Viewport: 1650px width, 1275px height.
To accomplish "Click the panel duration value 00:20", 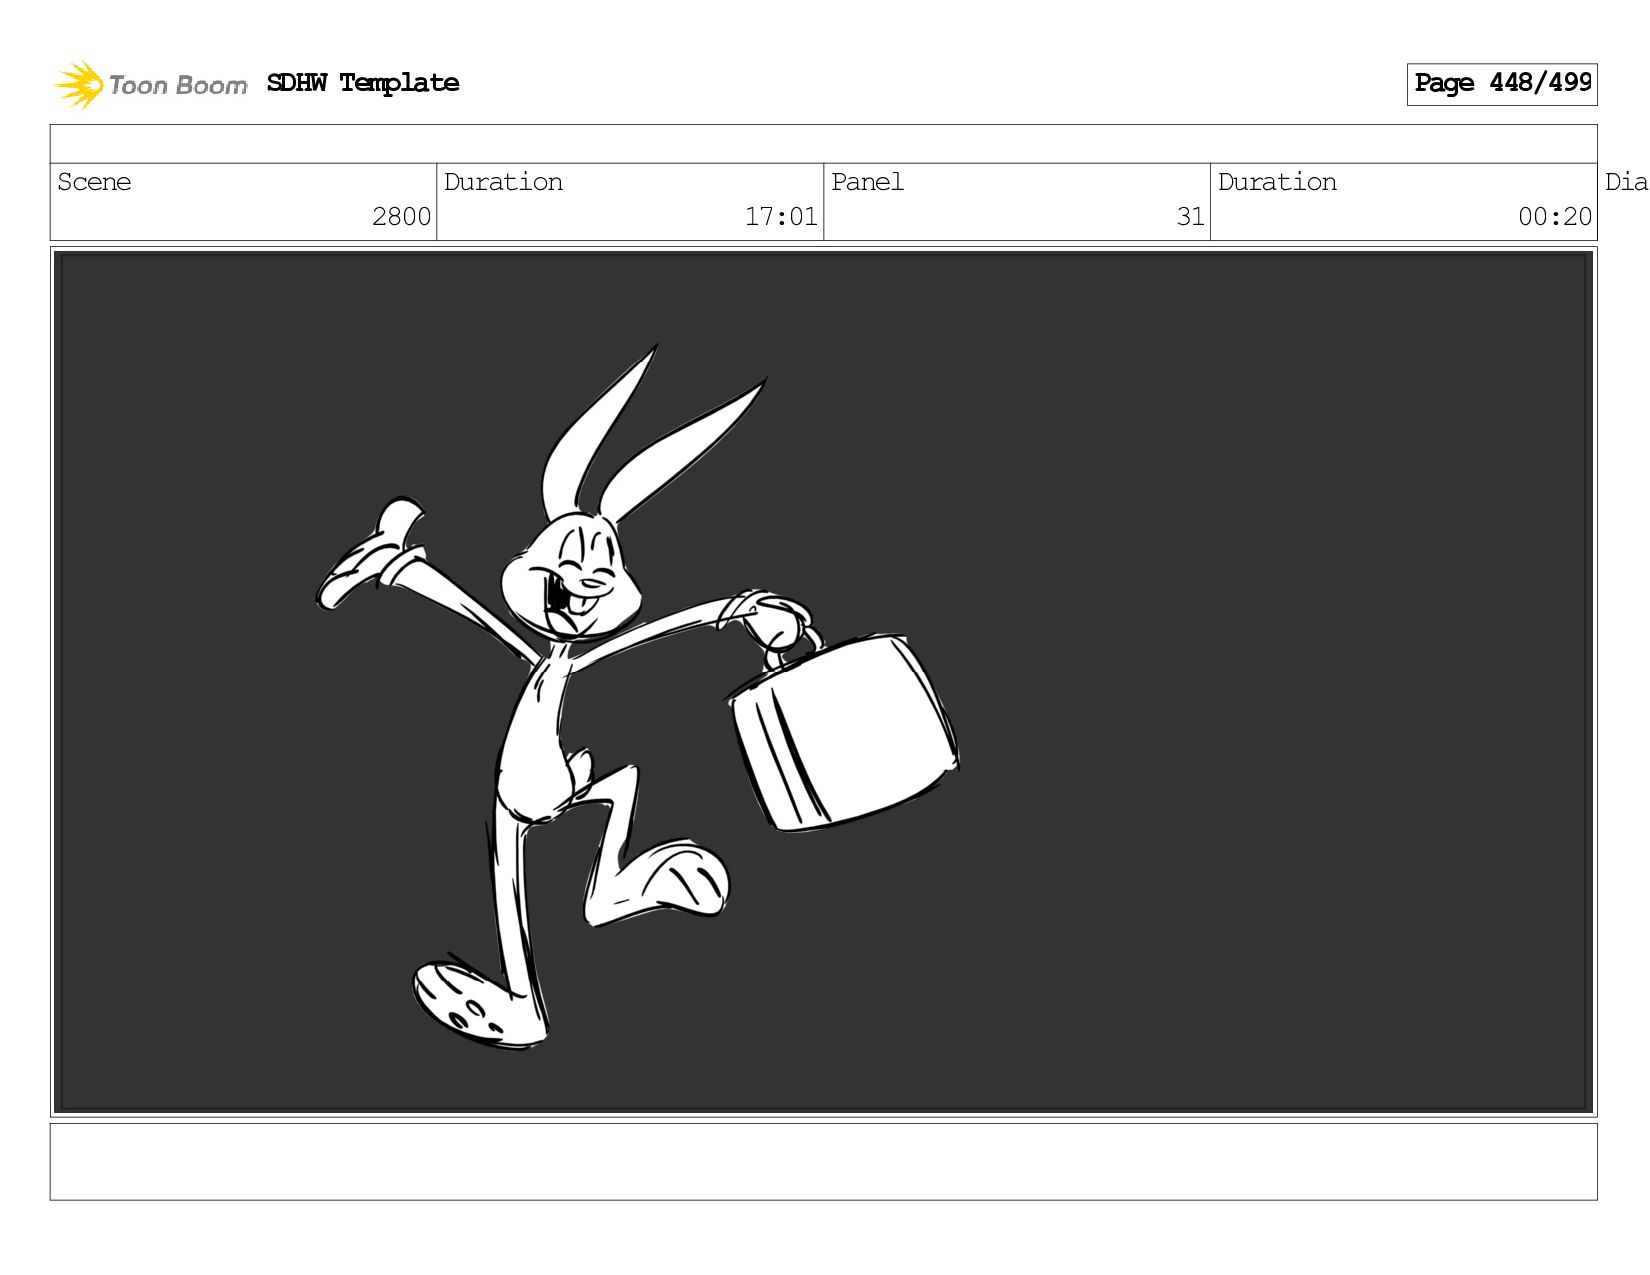I will (x=1555, y=217).
